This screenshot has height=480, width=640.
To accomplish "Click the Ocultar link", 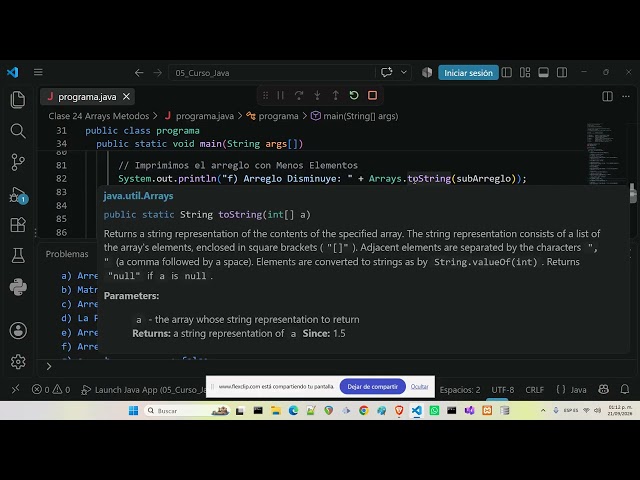I will [419, 387].
